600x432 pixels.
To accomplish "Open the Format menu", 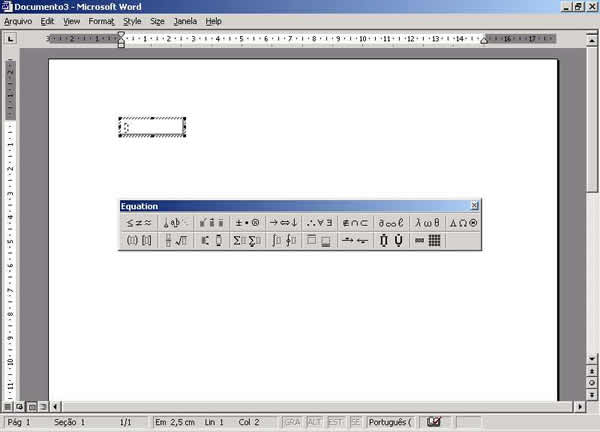I will pos(101,21).
